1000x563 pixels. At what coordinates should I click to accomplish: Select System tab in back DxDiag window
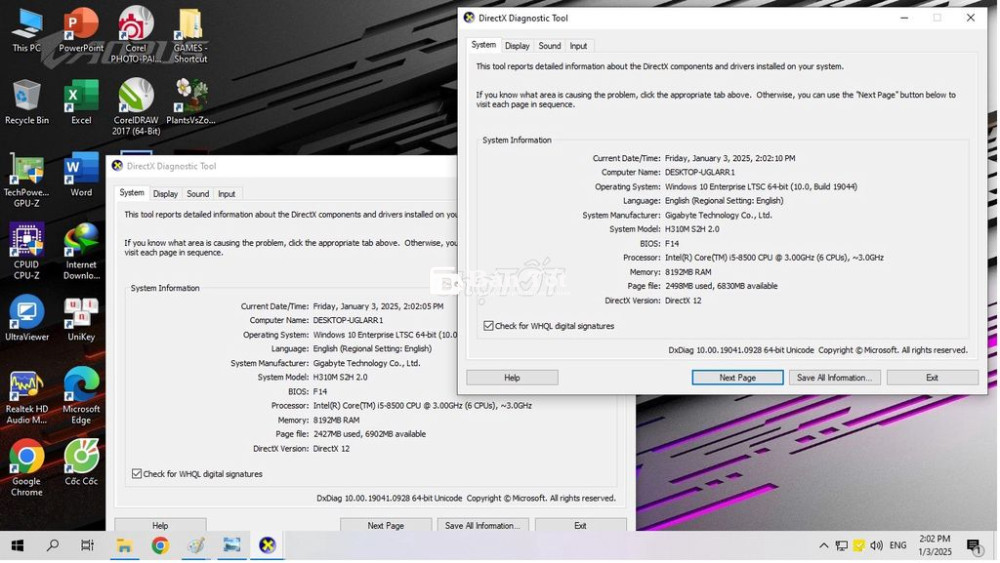(x=131, y=193)
